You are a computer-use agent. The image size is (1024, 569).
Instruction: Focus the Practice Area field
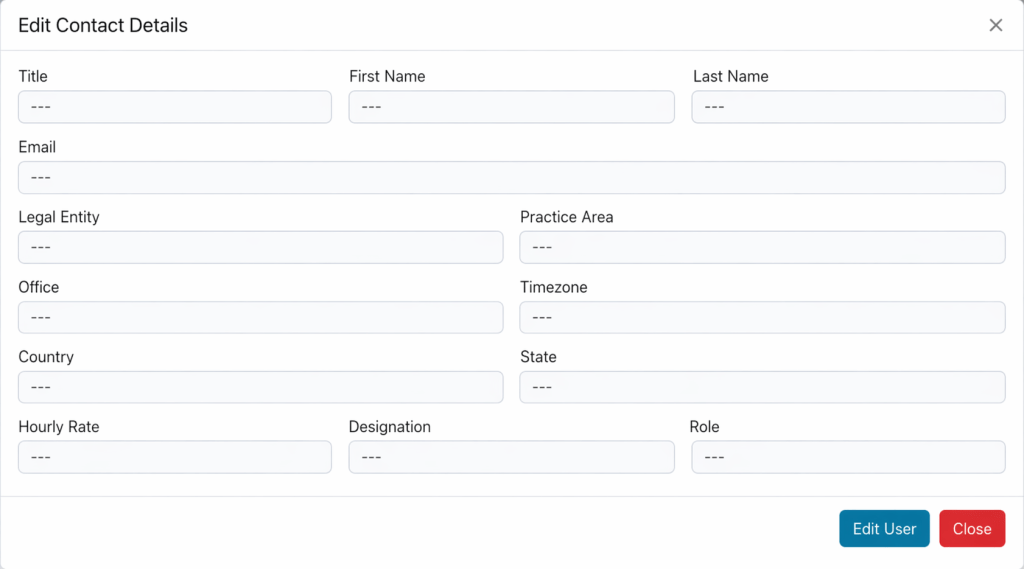pyautogui.click(x=762, y=247)
